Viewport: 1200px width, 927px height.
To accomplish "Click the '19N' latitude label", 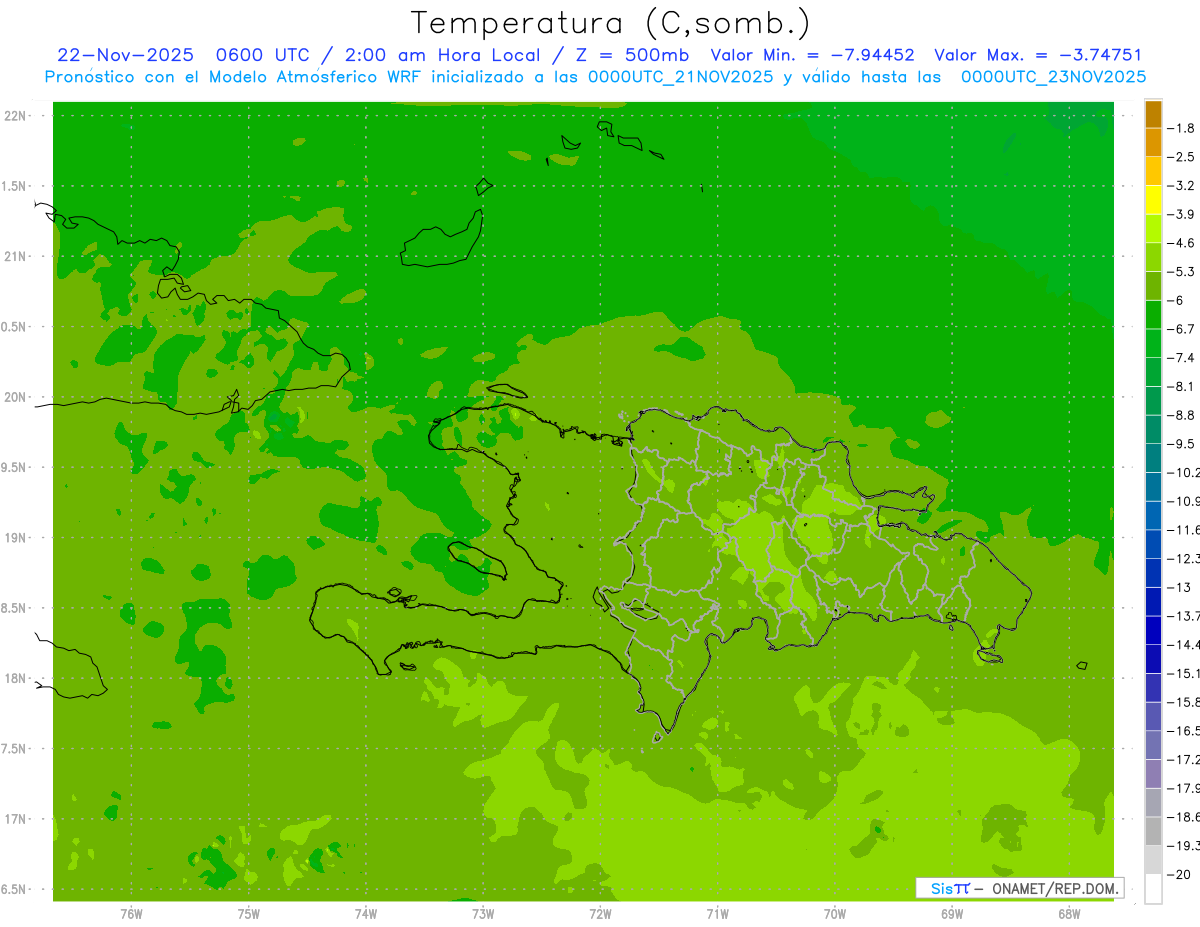I will click(x=15, y=538).
